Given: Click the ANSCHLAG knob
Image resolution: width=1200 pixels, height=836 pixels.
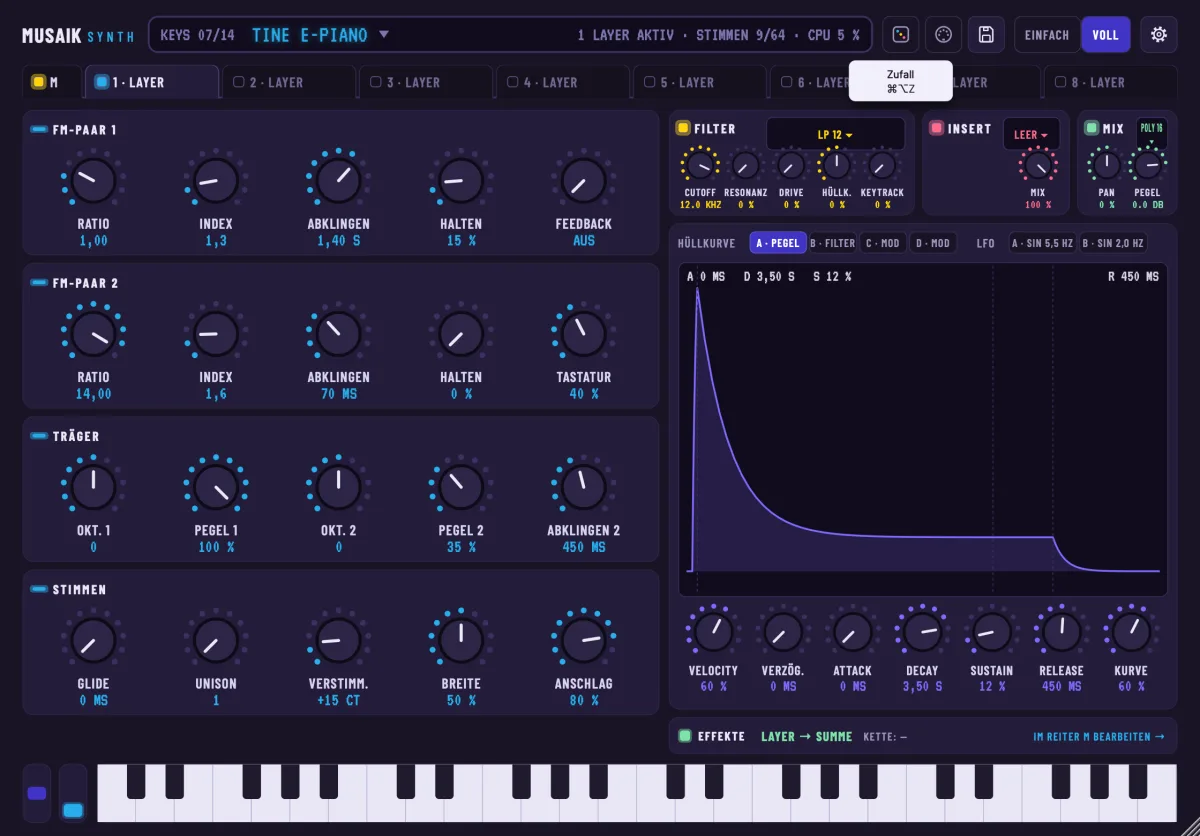Looking at the screenshot, I should [584, 640].
